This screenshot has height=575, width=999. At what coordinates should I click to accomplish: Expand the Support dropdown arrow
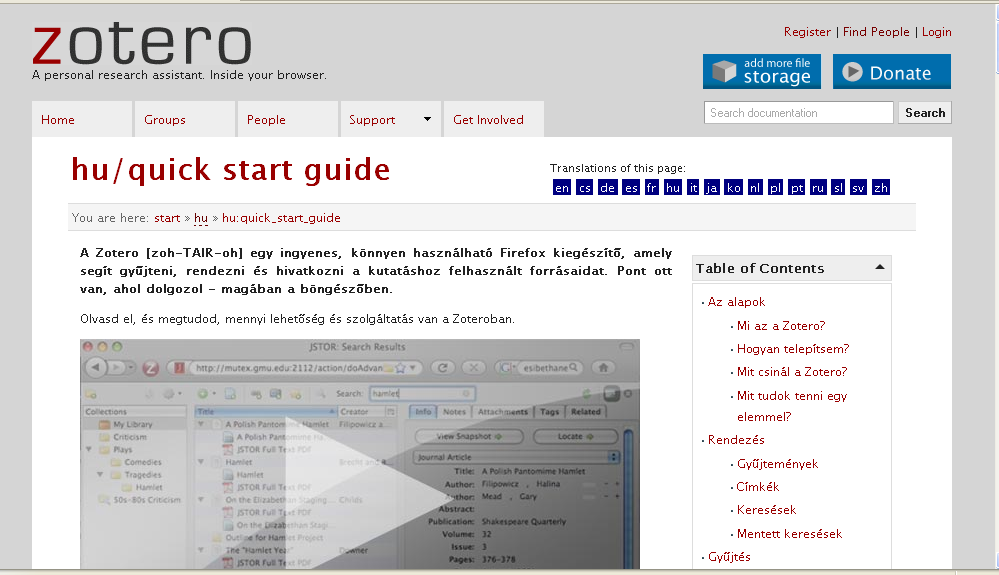click(428, 119)
